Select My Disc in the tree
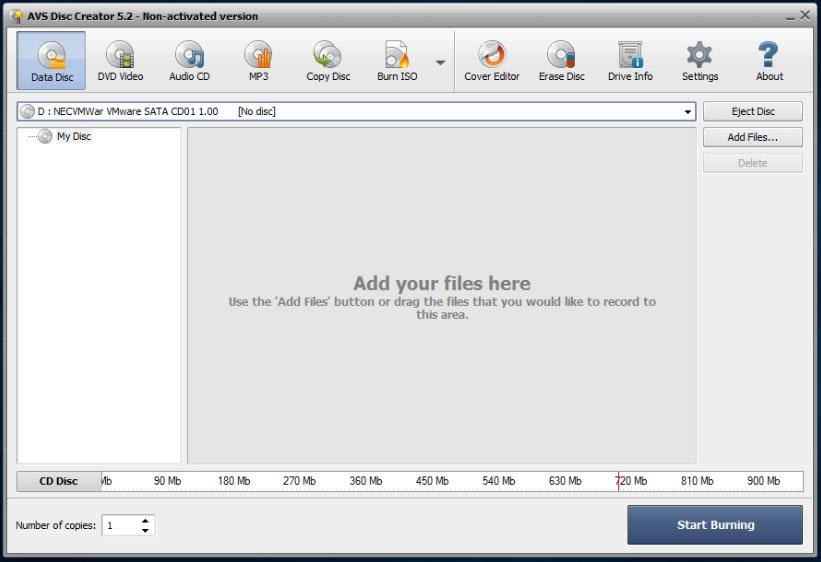 pos(74,136)
